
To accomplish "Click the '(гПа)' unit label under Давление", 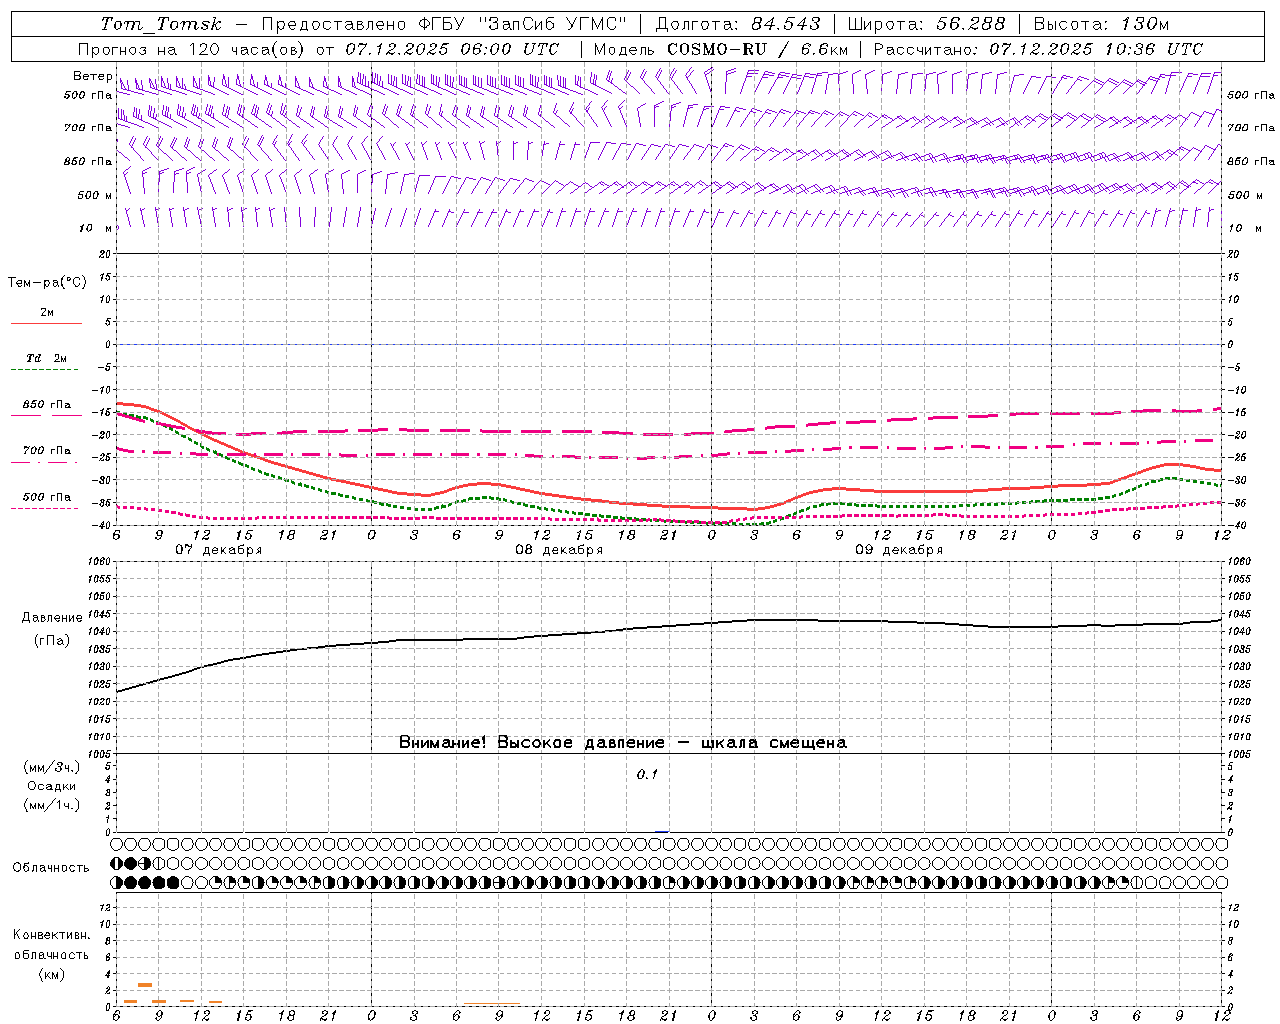I will tap(52, 641).
